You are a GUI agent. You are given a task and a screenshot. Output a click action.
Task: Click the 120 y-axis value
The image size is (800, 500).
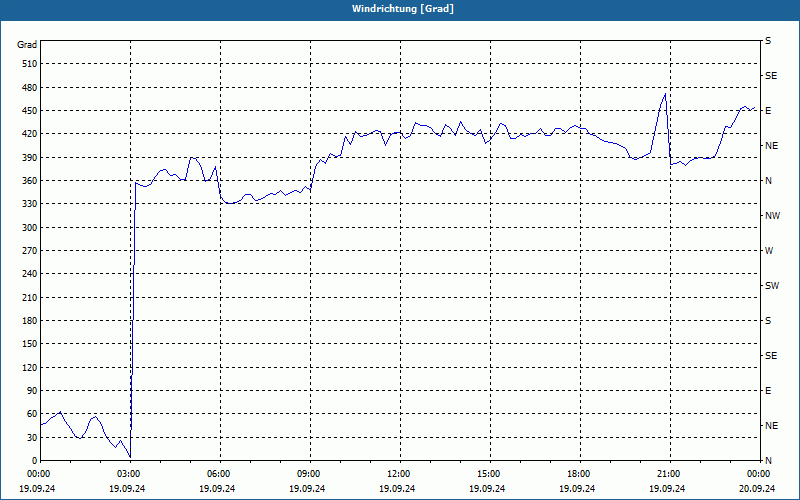click(30, 367)
